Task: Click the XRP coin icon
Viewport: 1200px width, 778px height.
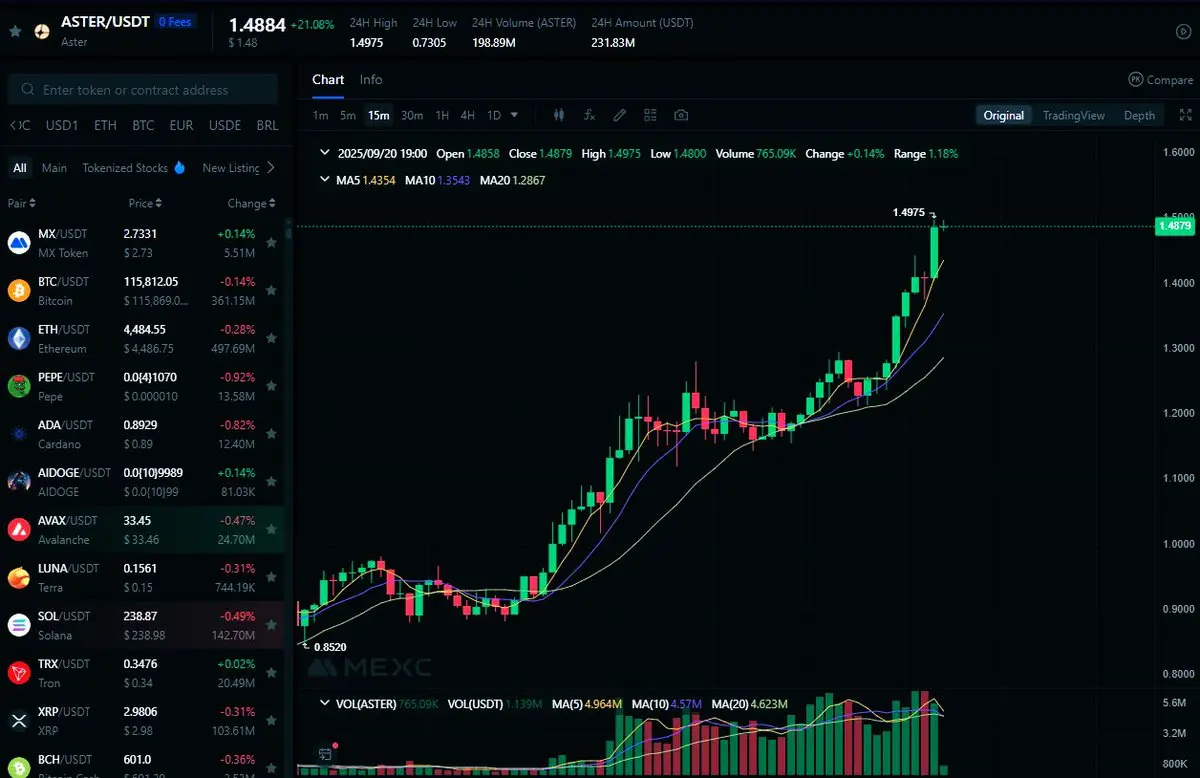Action: point(19,720)
